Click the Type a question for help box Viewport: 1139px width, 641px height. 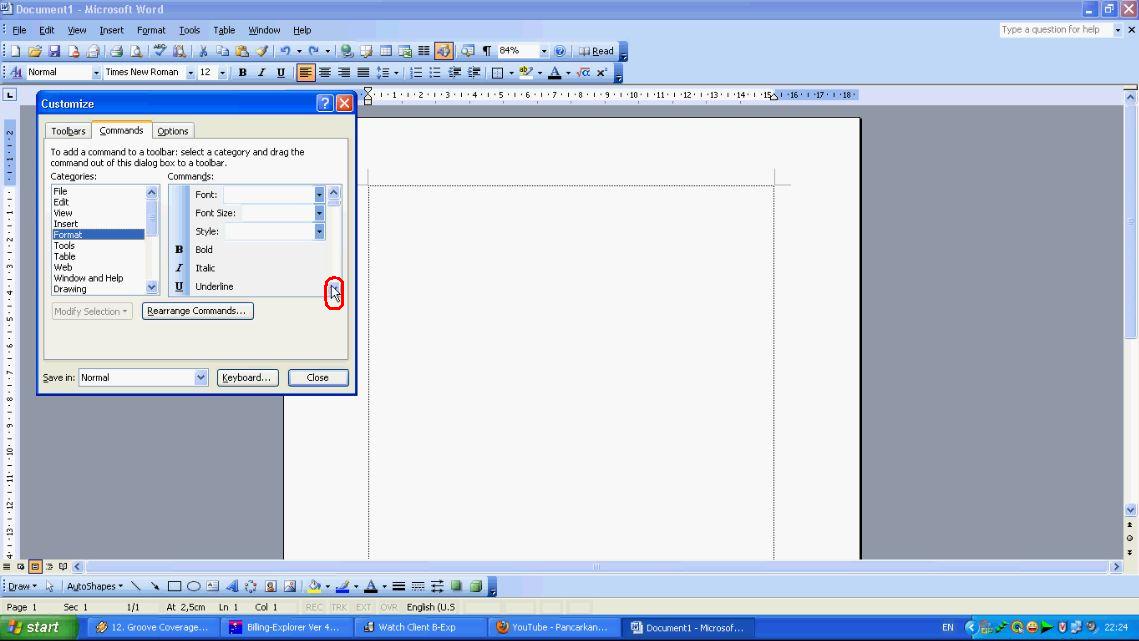1055,30
